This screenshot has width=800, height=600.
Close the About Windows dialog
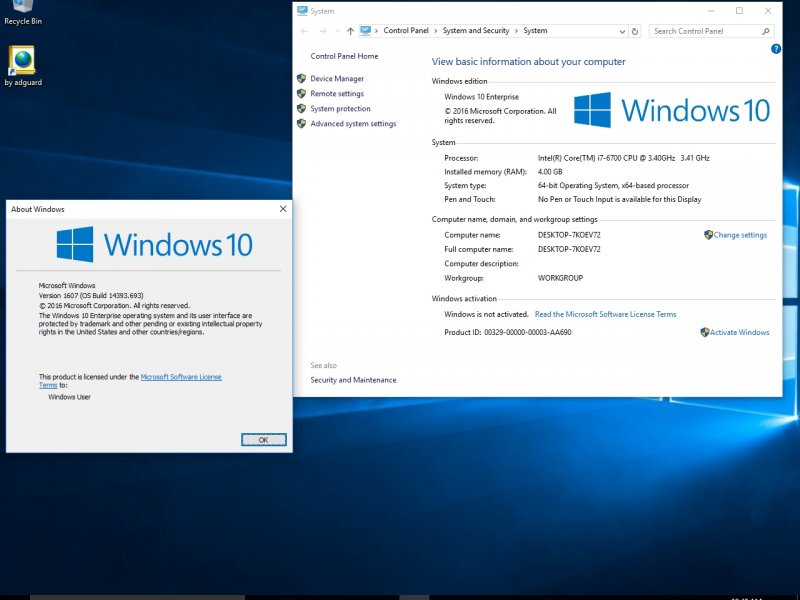click(283, 209)
